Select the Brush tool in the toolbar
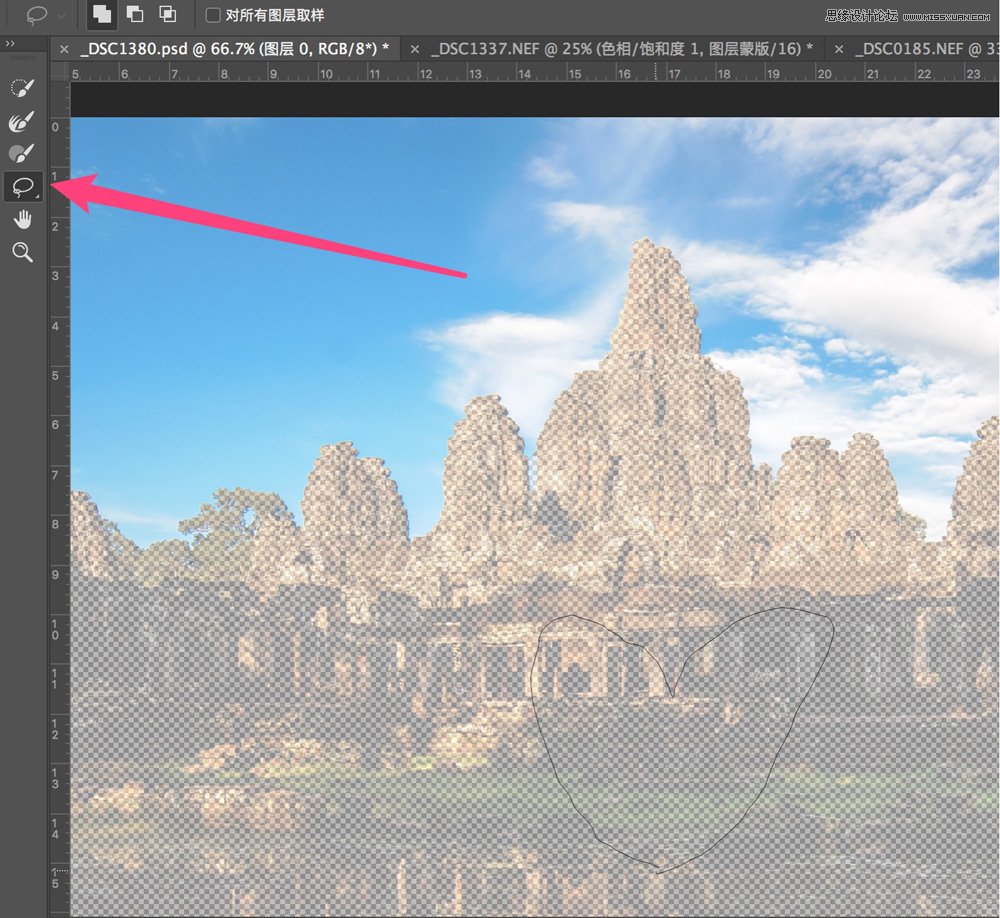Viewport: 1000px width, 918px height. tap(22, 152)
